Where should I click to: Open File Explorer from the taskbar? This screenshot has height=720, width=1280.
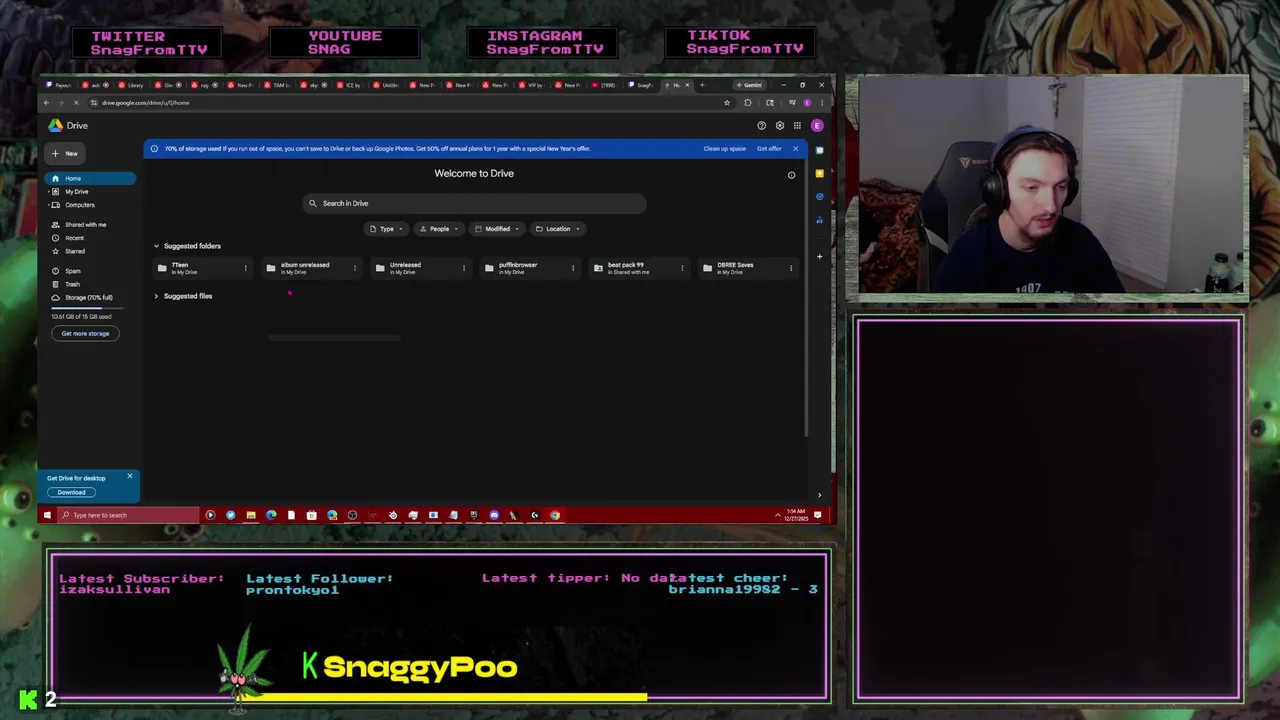[251, 515]
